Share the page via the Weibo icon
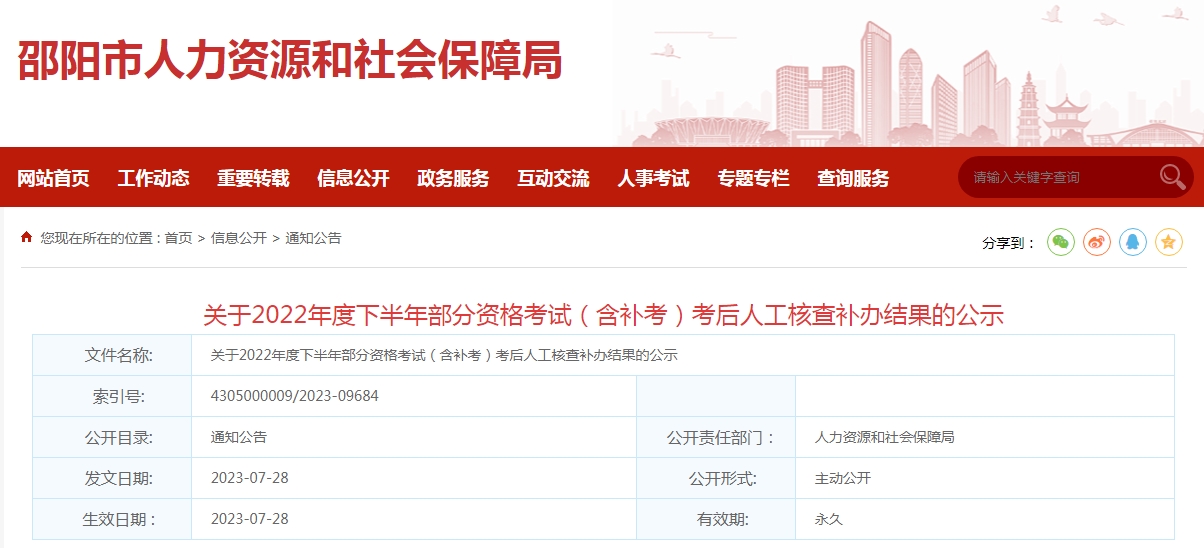Screen dimensions: 1204x548 tap(1097, 242)
